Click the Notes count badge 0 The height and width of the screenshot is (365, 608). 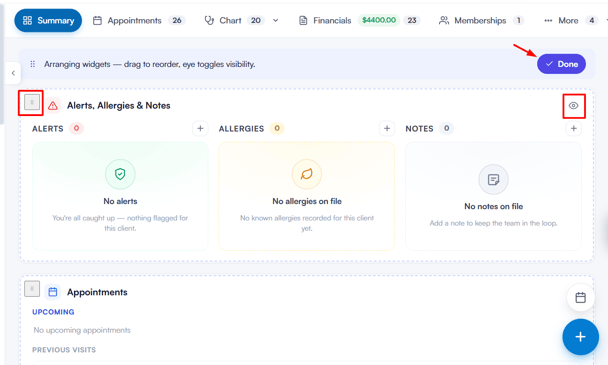(446, 128)
